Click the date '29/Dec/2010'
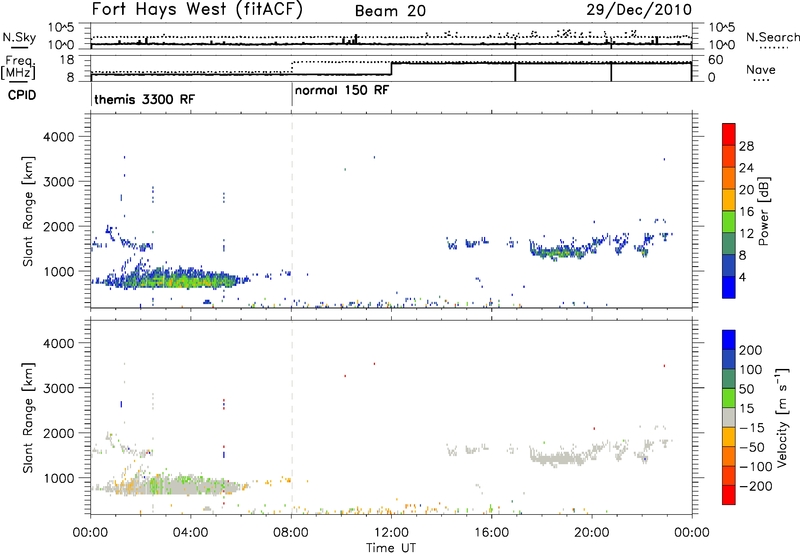The image size is (800, 554). tap(639, 10)
